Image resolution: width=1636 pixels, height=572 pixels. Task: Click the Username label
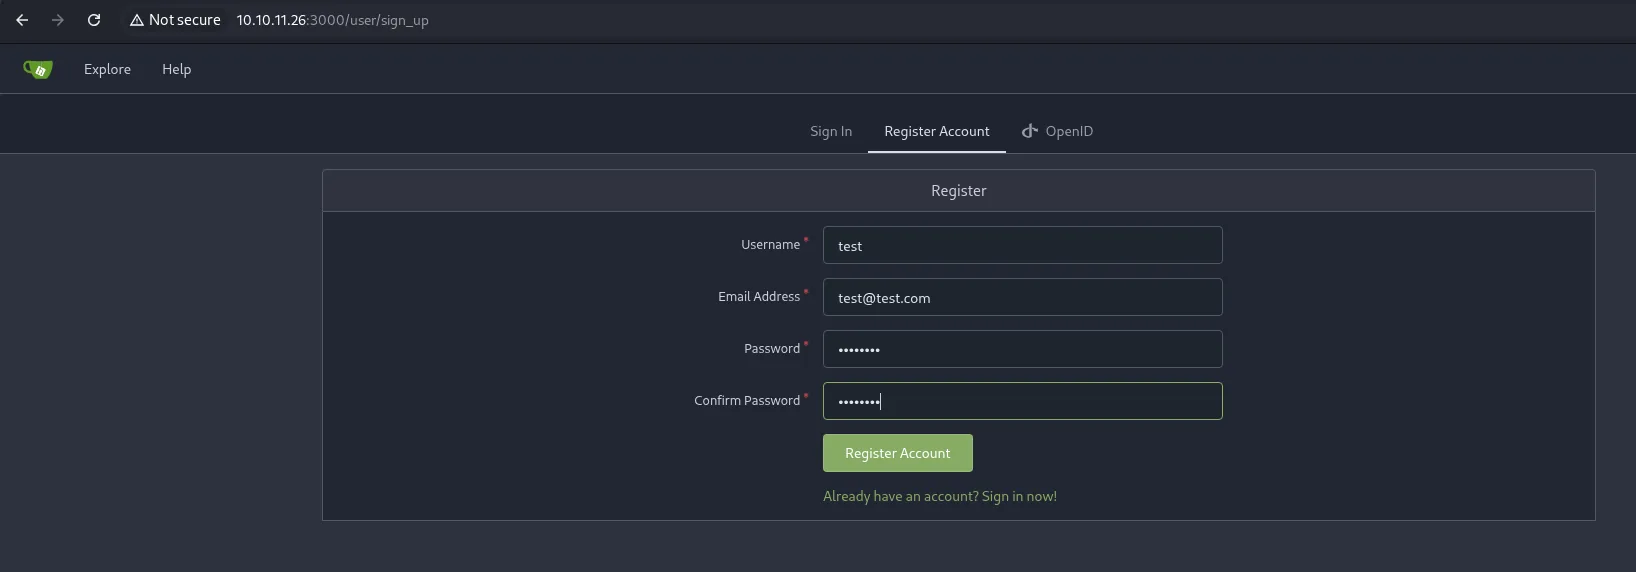pyautogui.click(x=770, y=244)
